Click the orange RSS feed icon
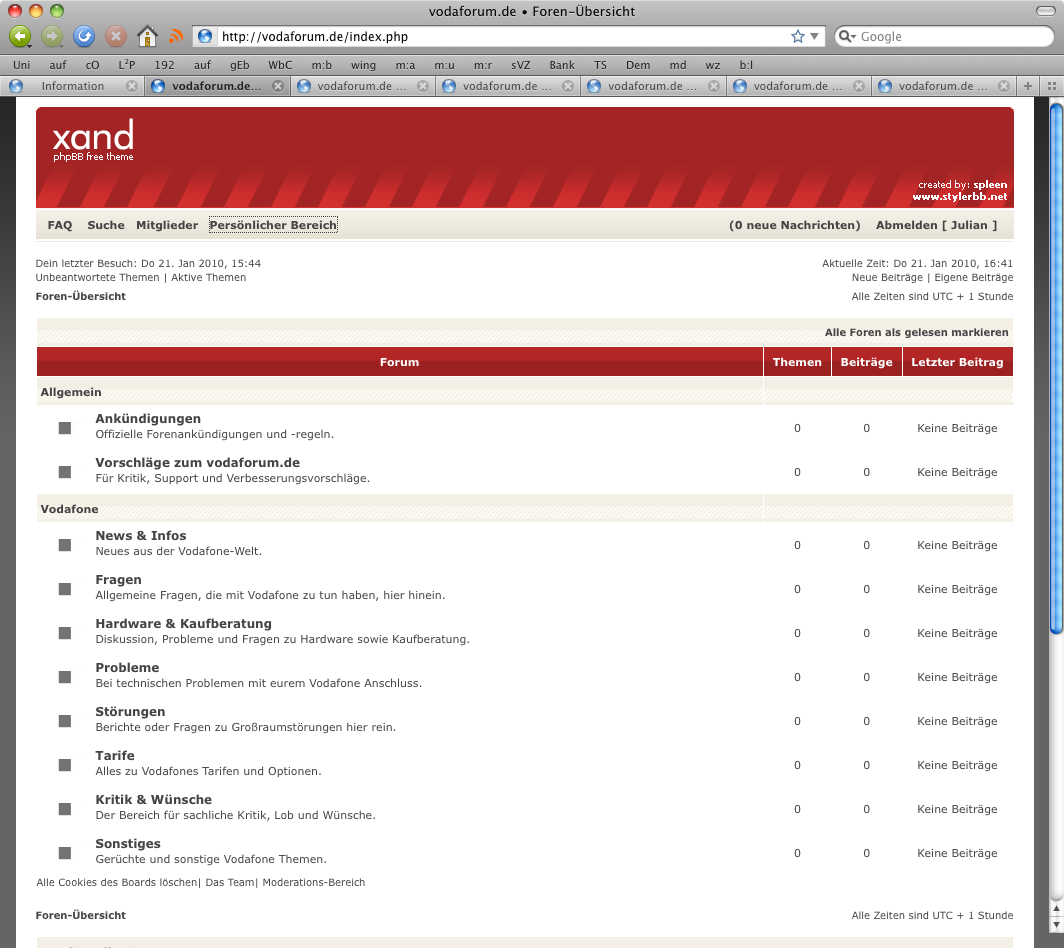The image size is (1064, 948). pos(176,37)
